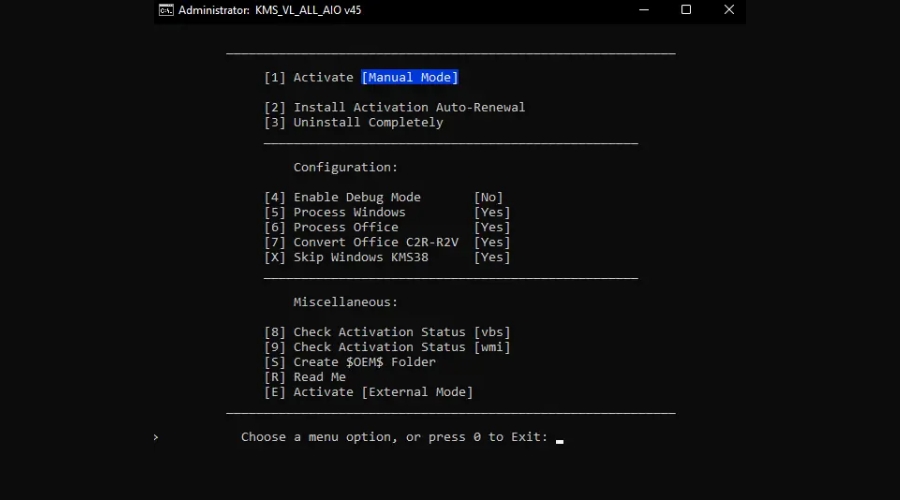Click 'Create $OEM$ Folder' line
The image size is (900, 500).
350,362
